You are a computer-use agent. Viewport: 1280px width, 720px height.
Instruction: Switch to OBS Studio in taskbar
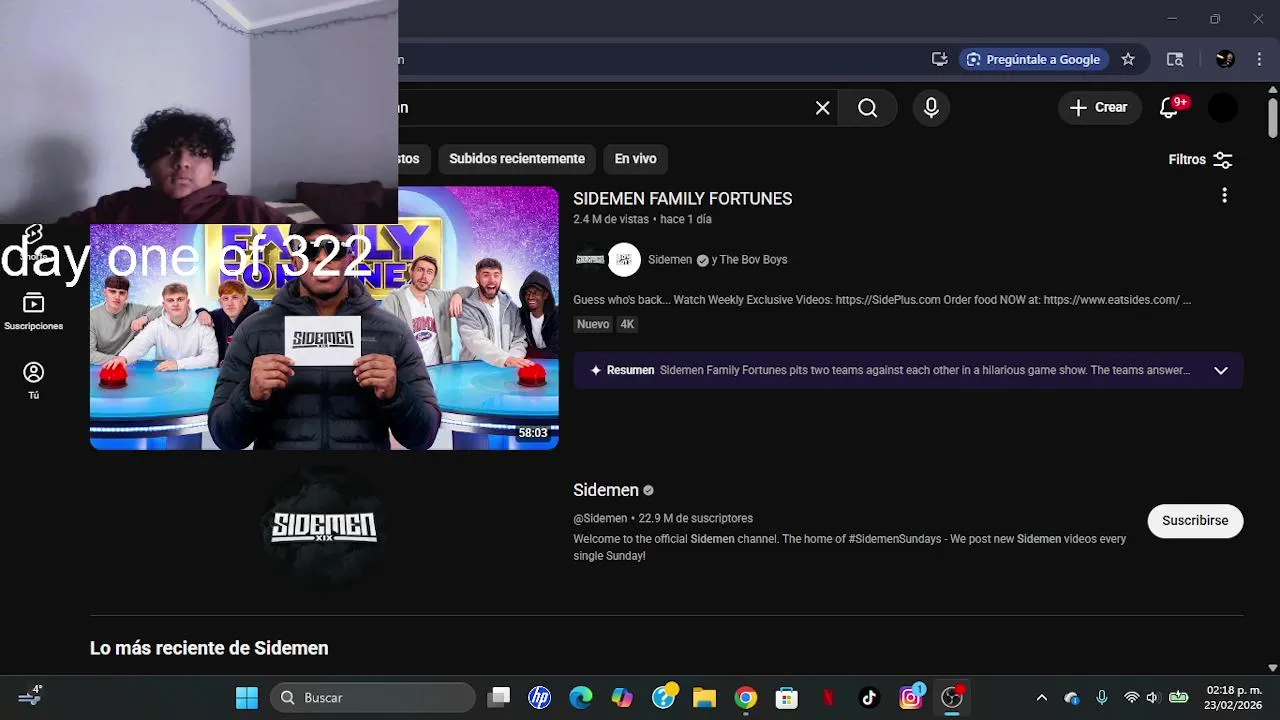(x=952, y=698)
